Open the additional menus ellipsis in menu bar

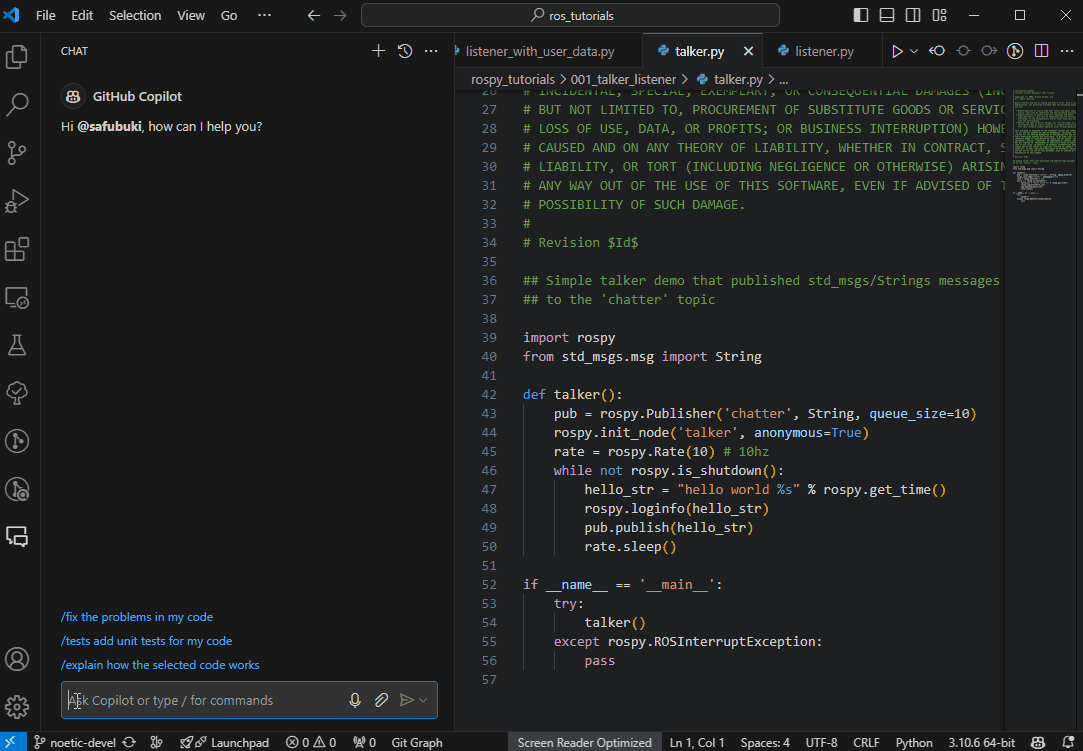point(265,15)
